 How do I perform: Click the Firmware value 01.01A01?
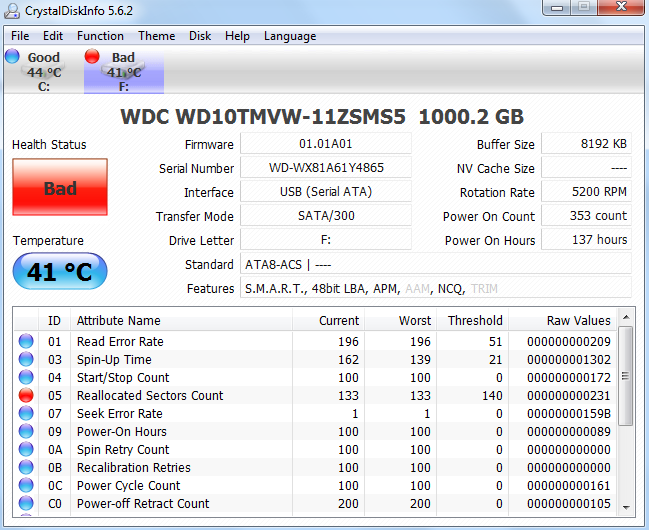[x=326, y=144]
